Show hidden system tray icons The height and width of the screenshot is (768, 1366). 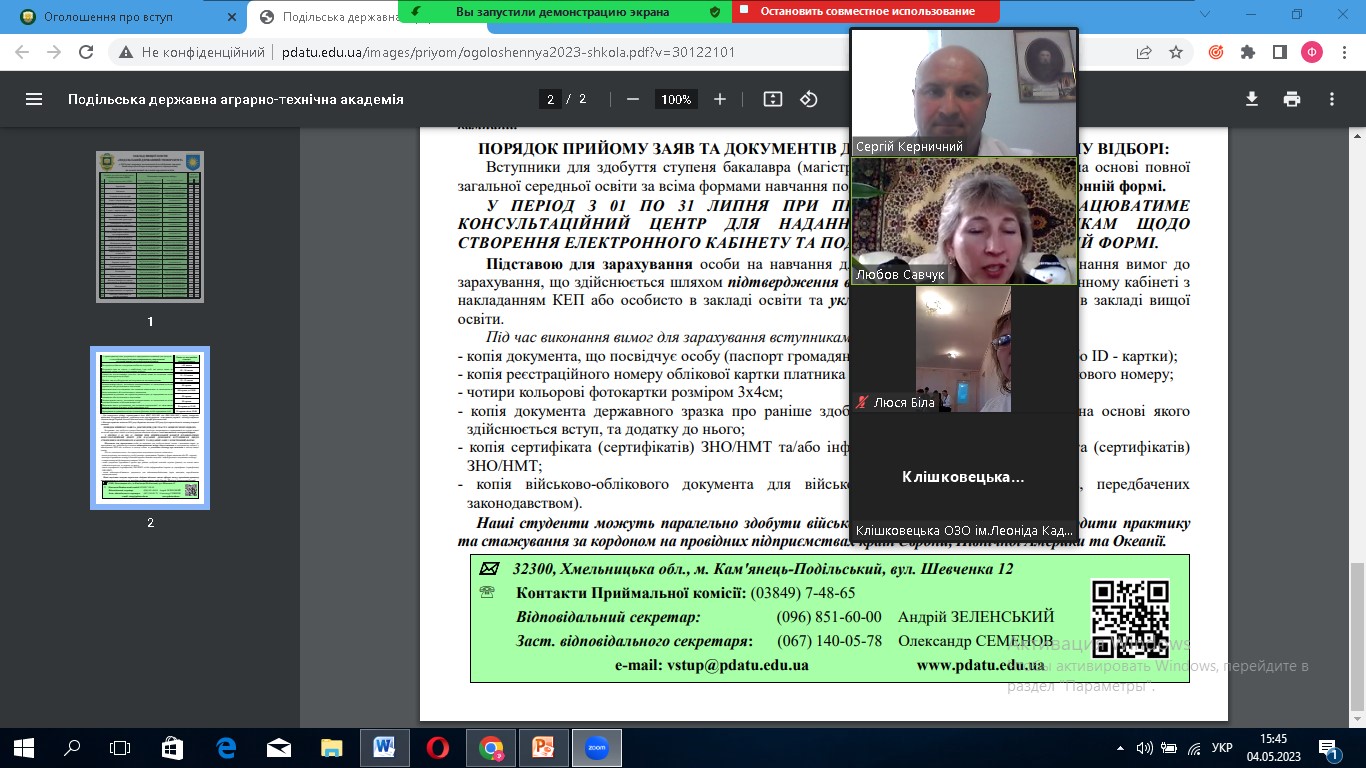pos(1121,747)
